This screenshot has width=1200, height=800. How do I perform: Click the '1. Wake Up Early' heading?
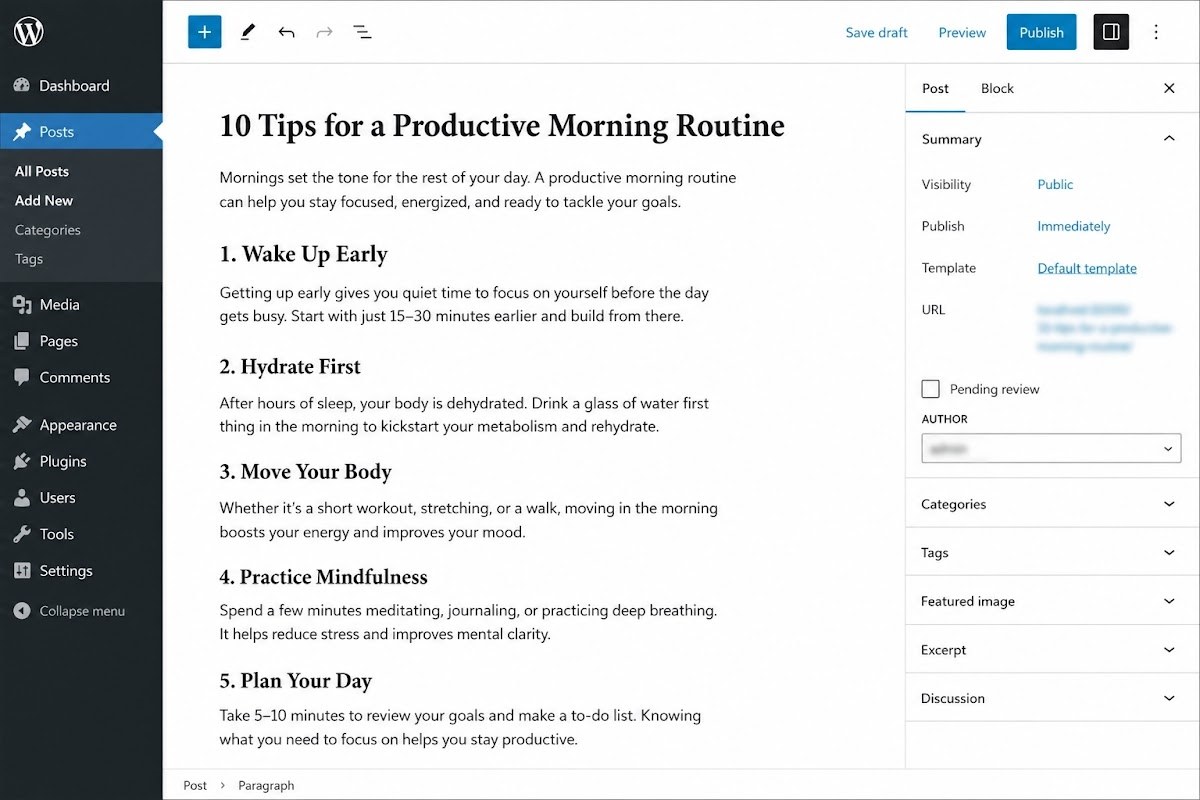point(303,255)
